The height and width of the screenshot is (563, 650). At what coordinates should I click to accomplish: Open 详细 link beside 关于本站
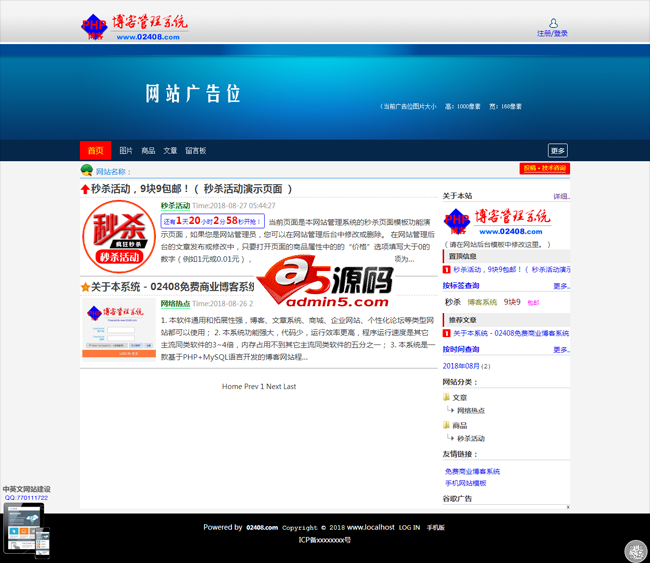[562, 197]
